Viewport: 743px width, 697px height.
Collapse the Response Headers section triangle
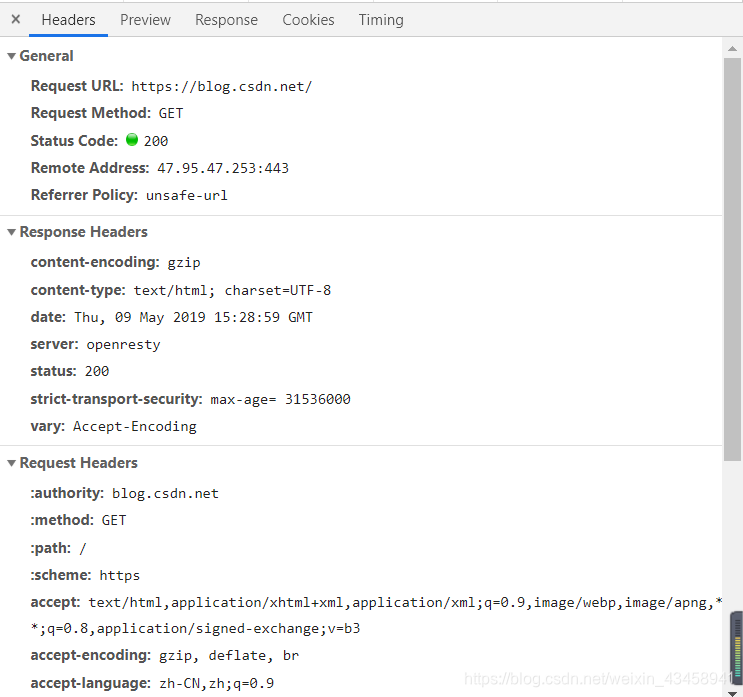click(x=12, y=232)
